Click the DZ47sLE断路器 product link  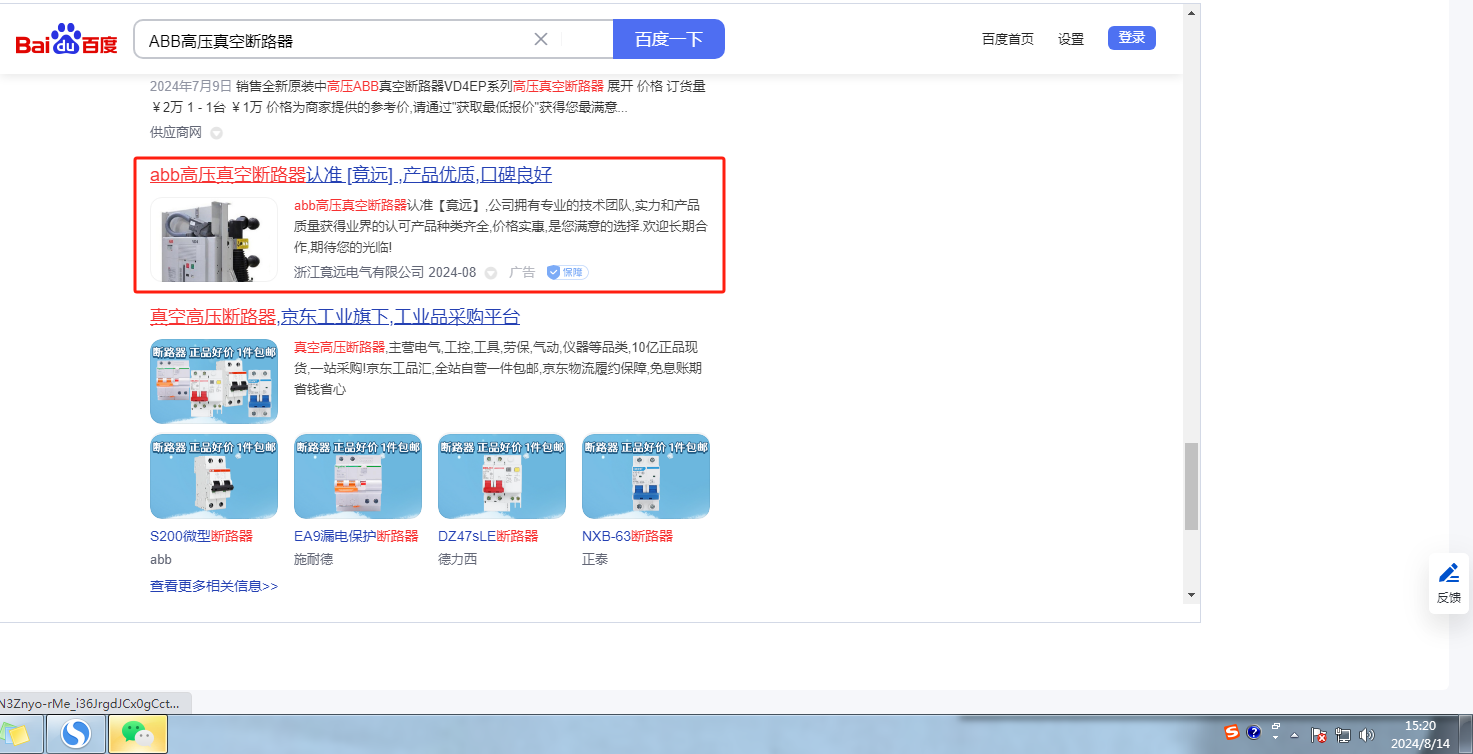(488, 536)
